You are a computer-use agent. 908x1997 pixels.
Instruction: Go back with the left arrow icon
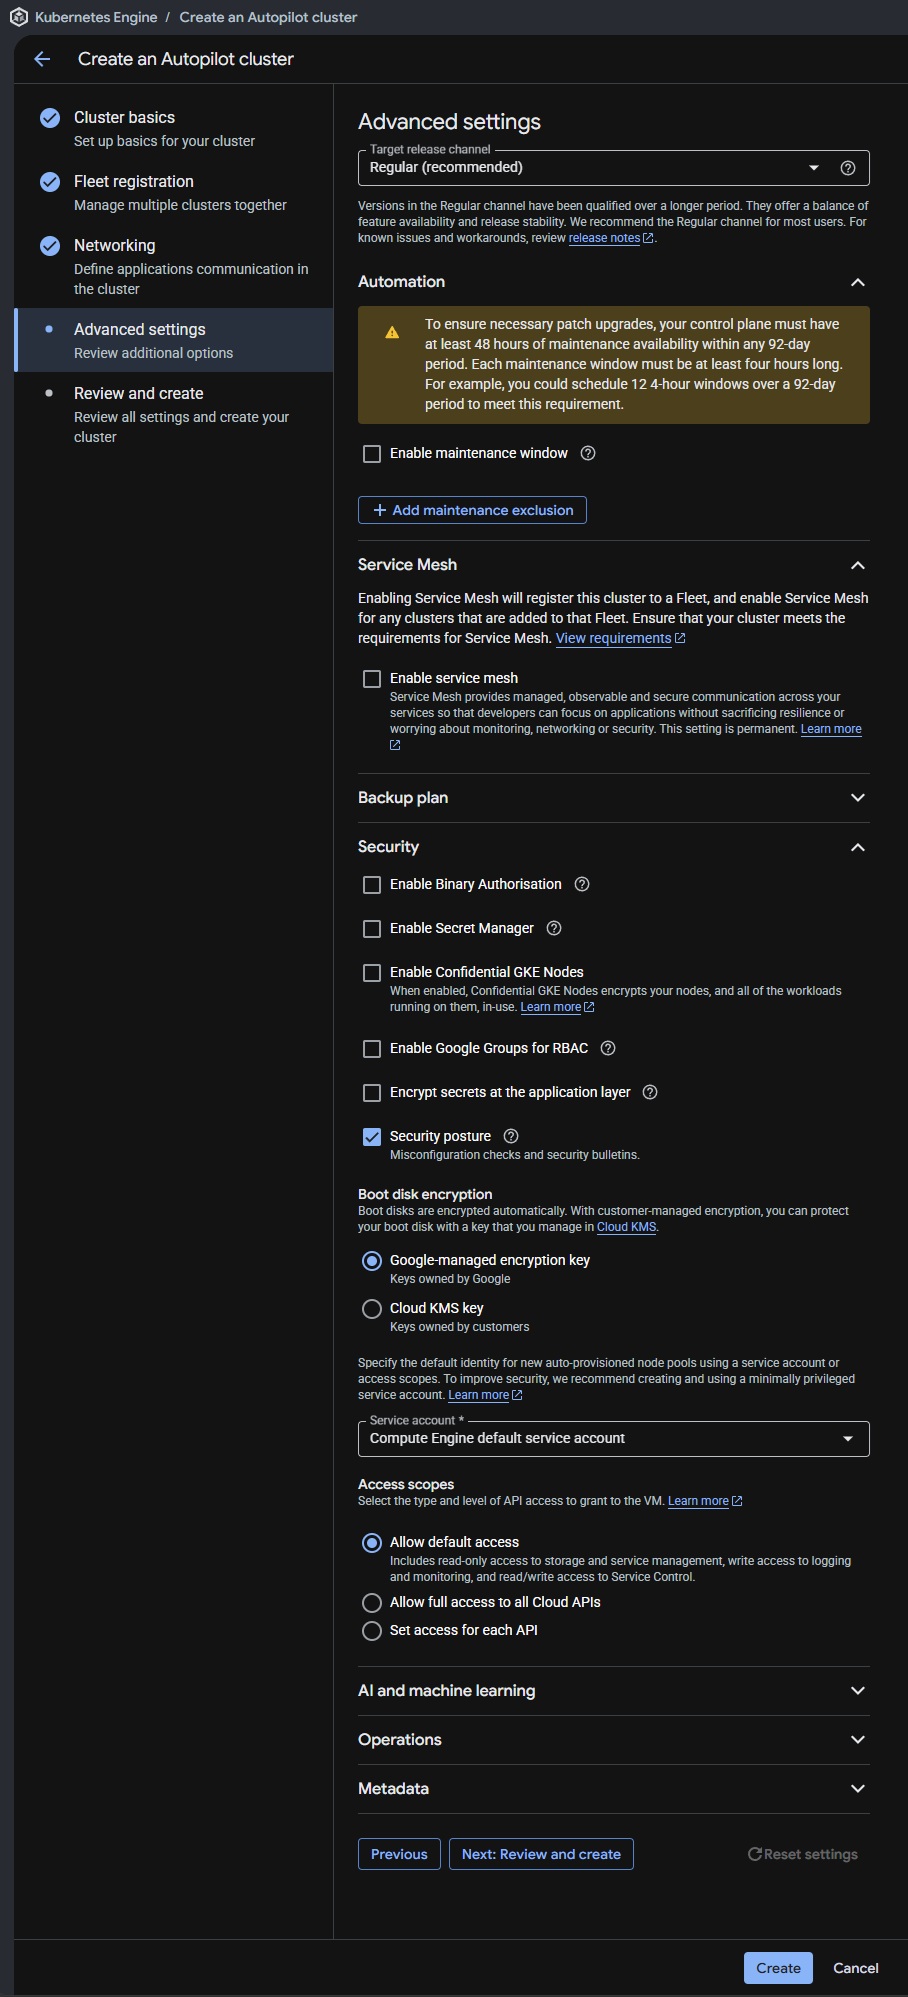42,59
